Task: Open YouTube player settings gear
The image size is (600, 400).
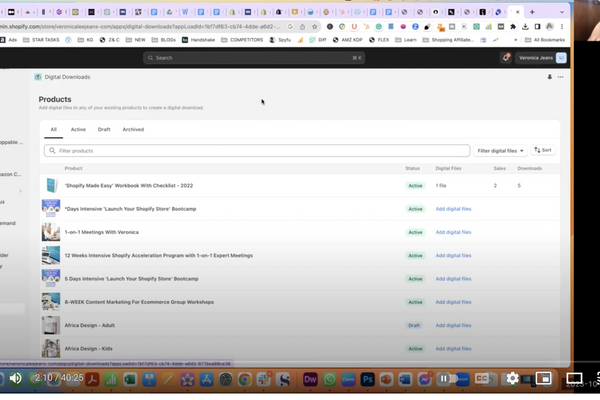Action: pos(512,379)
